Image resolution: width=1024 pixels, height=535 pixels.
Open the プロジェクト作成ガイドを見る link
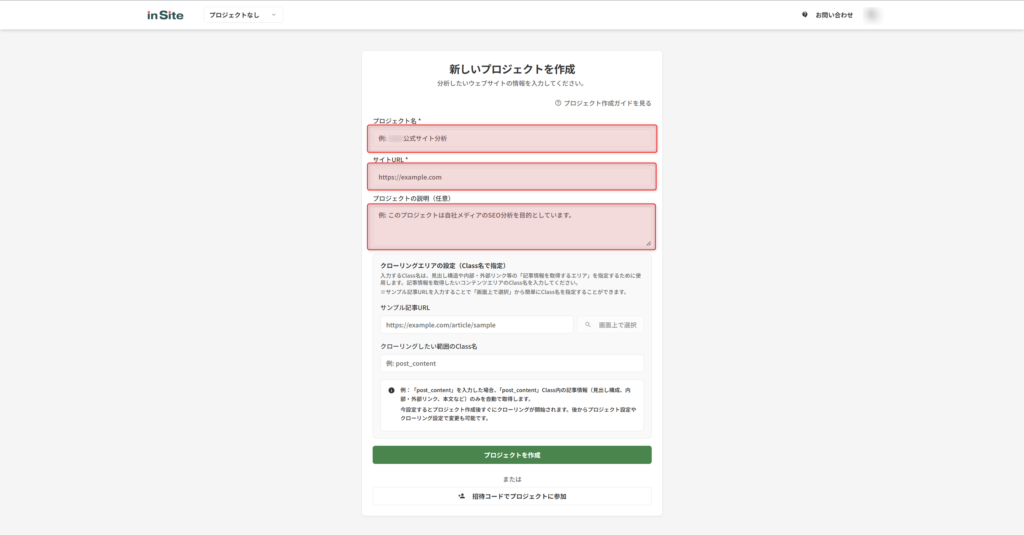[607, 103]
